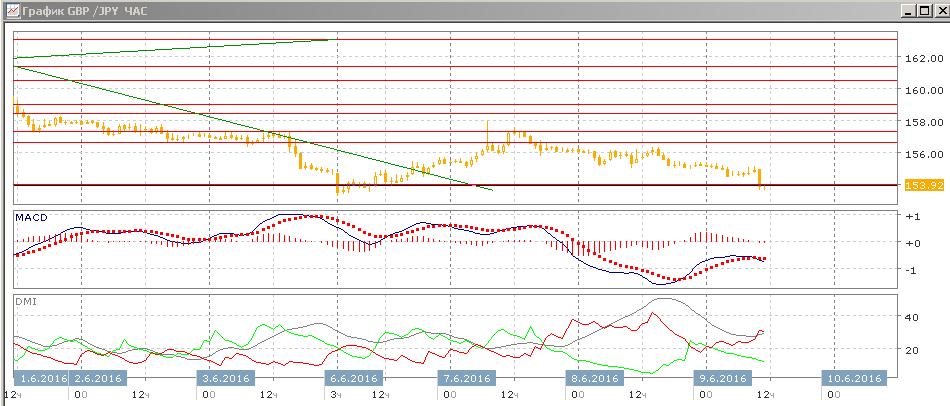The image size is (950, 406).
Task: Click the 7.6.2016 date marker
Action: click(468, 378)
